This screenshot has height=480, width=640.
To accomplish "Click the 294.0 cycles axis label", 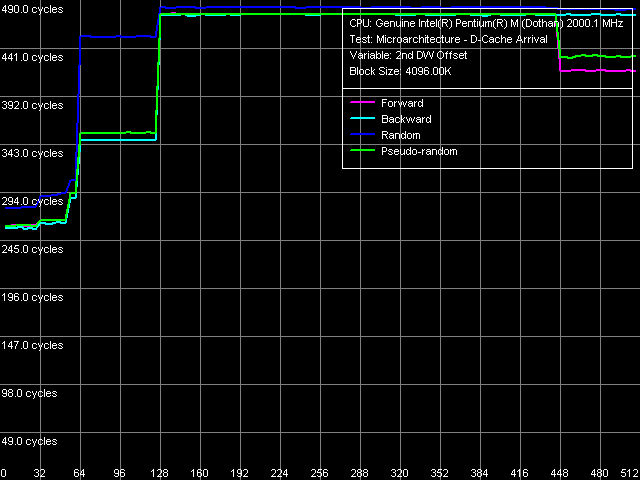I will pos(32,202).
